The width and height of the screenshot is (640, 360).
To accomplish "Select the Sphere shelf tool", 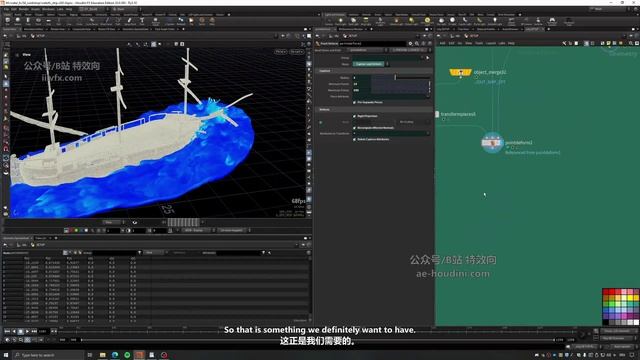I will pyautogui.click(x=18, y=21).
